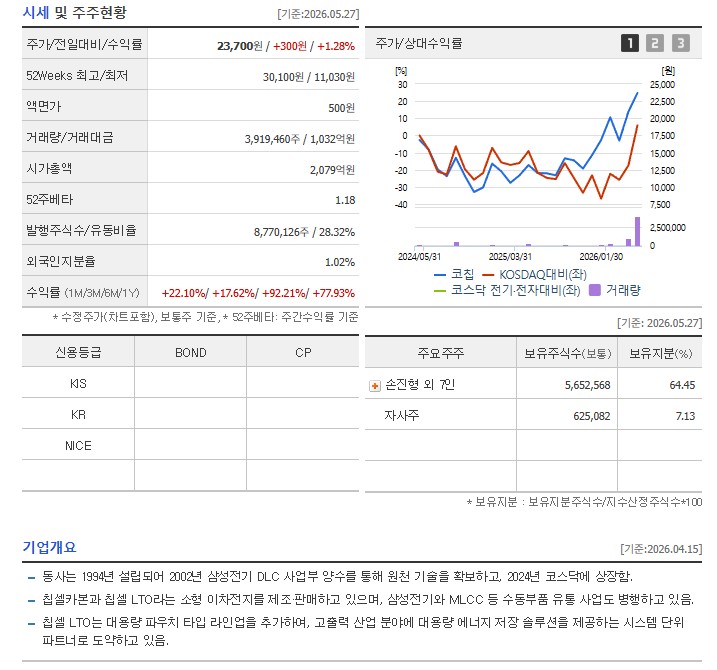This screenshot has height=670, width=717.
Task: Click the 시세 및 주주현황 heading
Action: 75,13
